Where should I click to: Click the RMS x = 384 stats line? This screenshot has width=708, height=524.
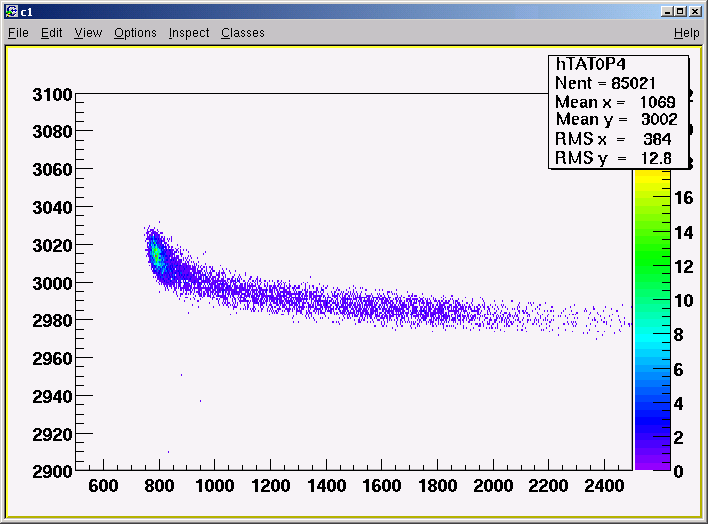(613, 139)
